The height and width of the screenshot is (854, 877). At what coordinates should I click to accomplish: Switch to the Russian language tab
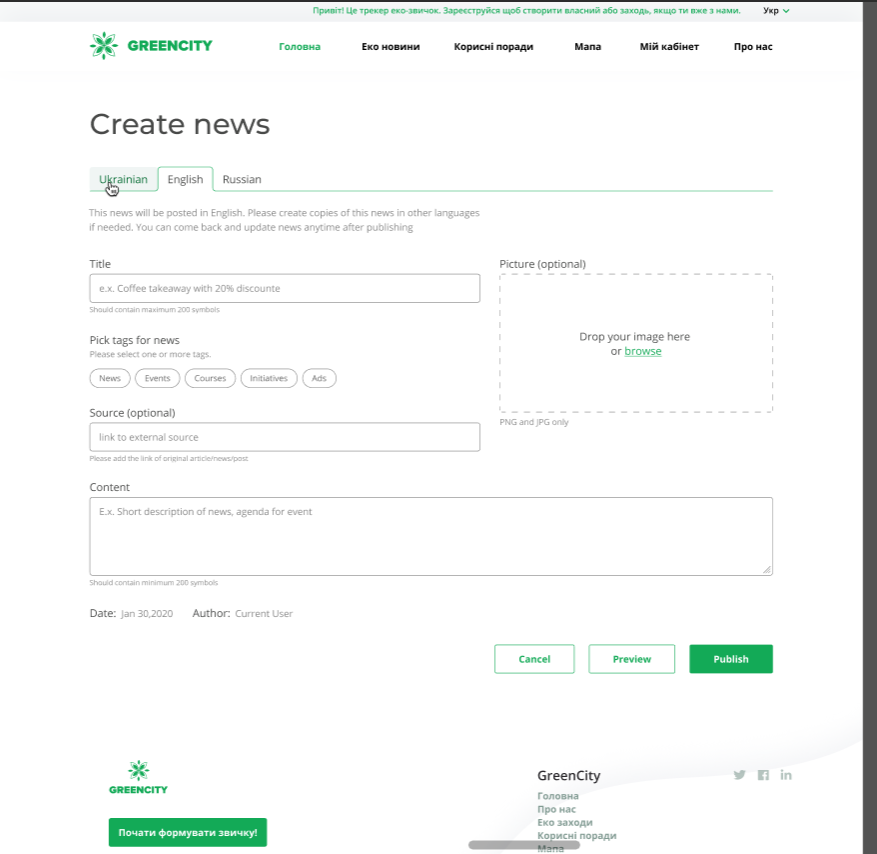tap(241, 179)
